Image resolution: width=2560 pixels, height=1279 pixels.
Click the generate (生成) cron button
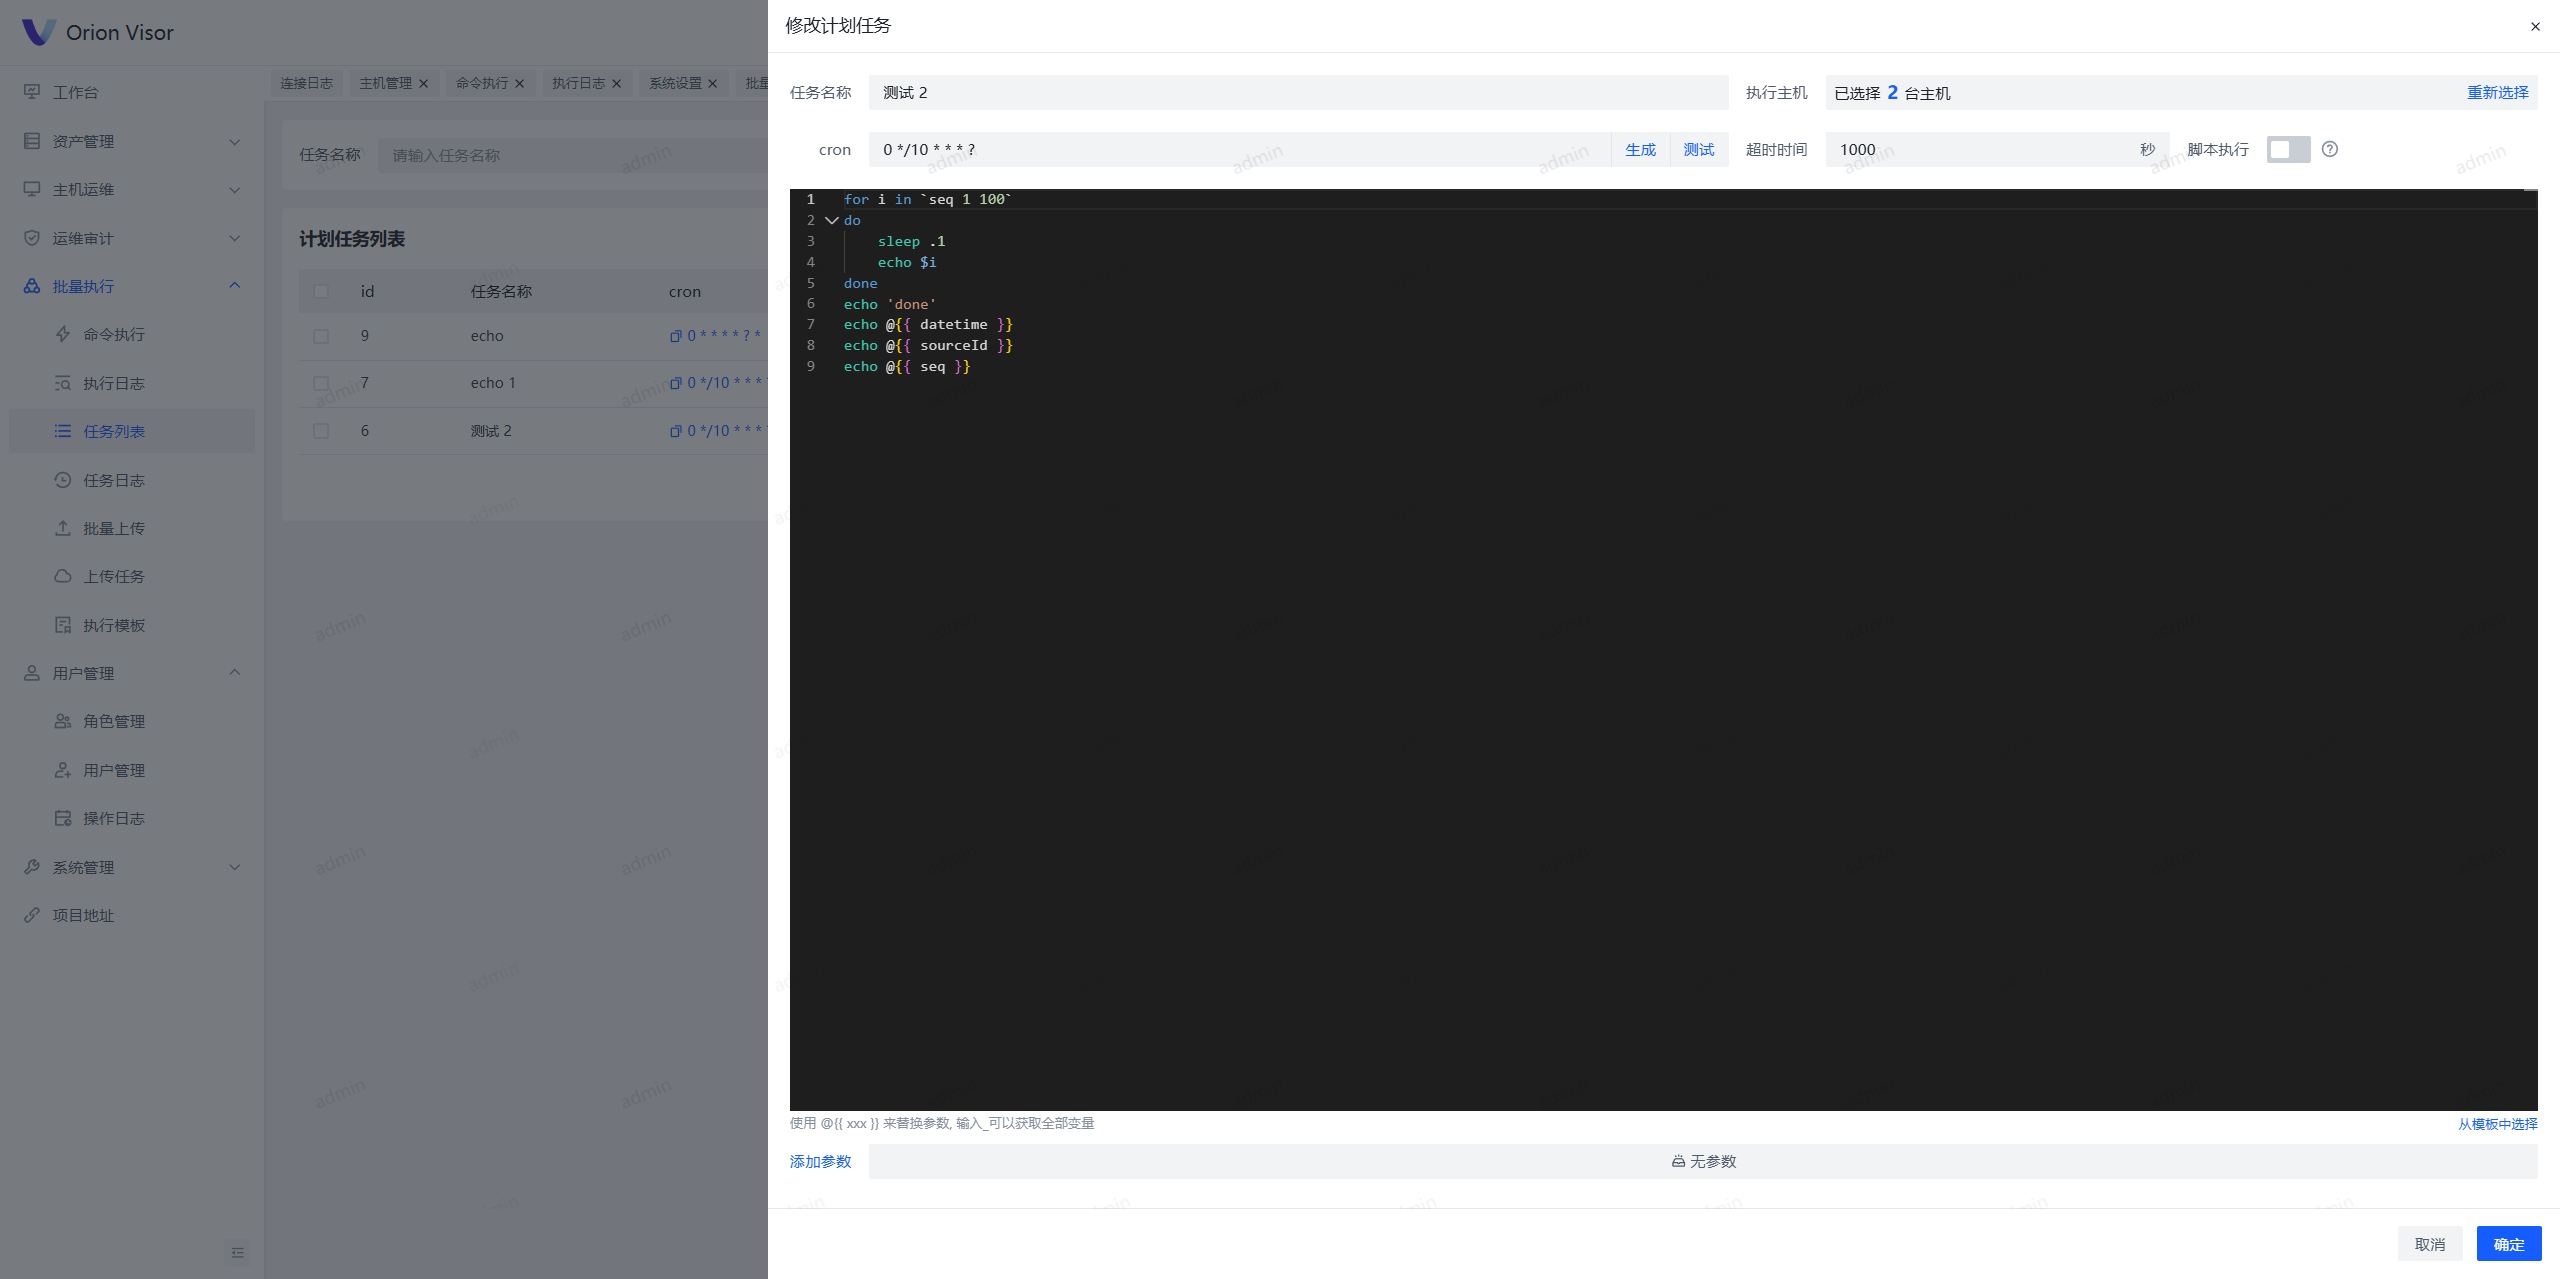point(1640,149)
